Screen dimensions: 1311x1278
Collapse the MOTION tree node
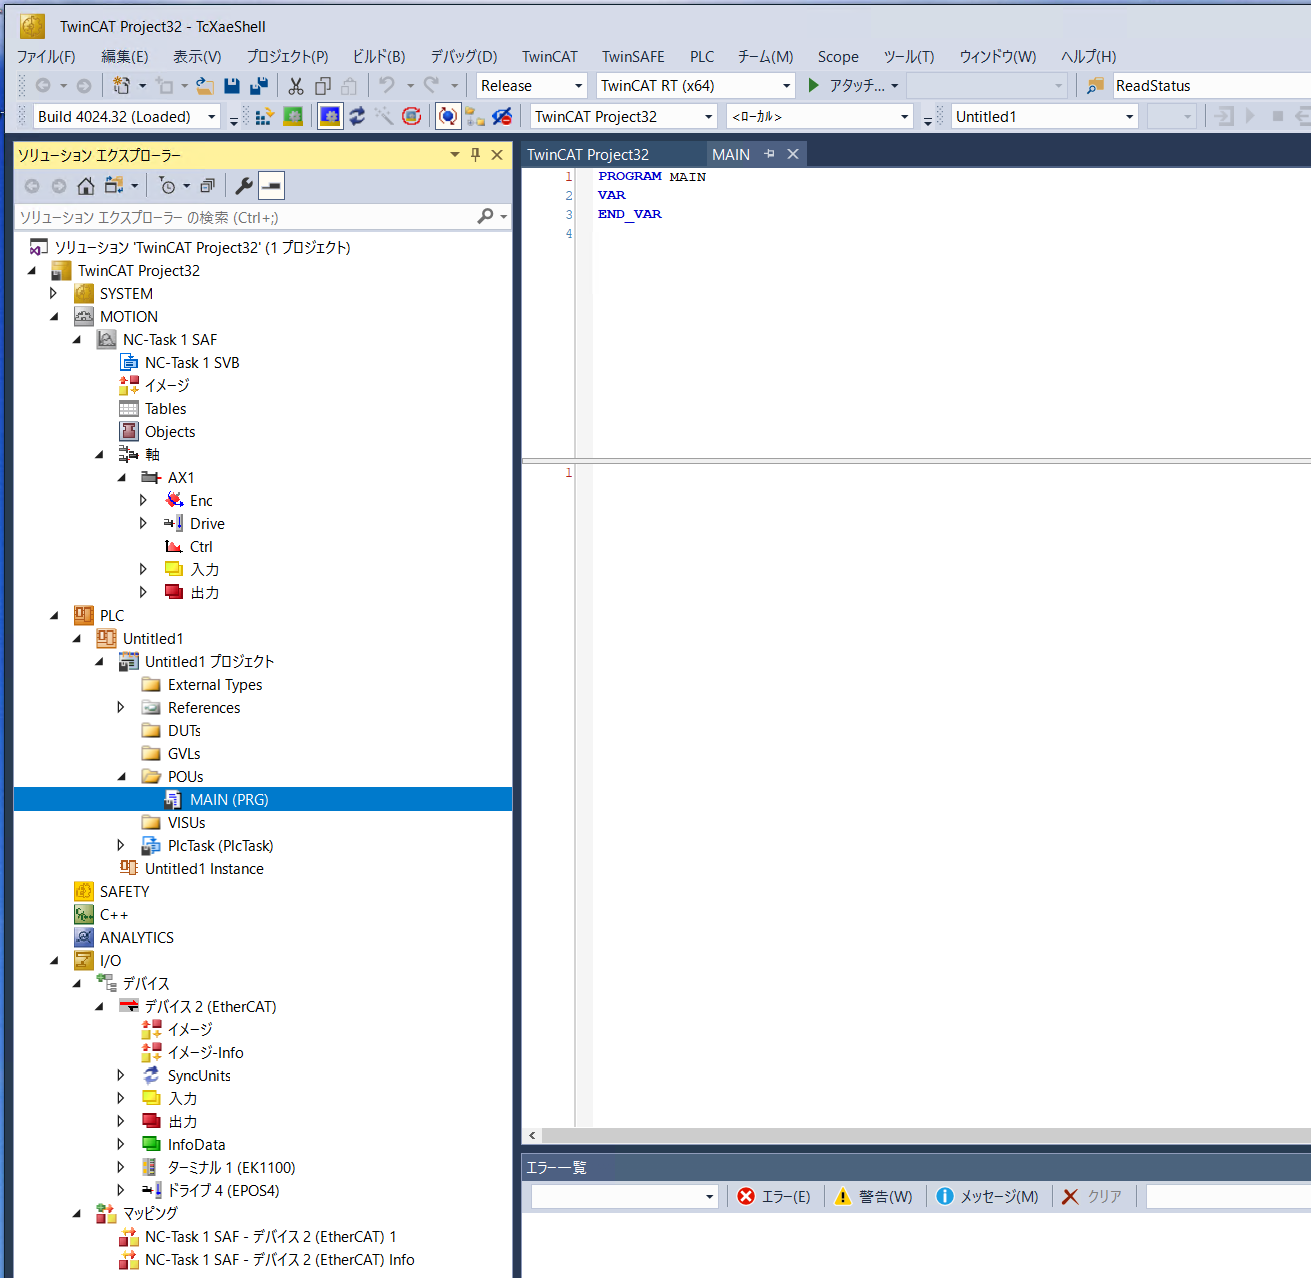coord(54,317)
